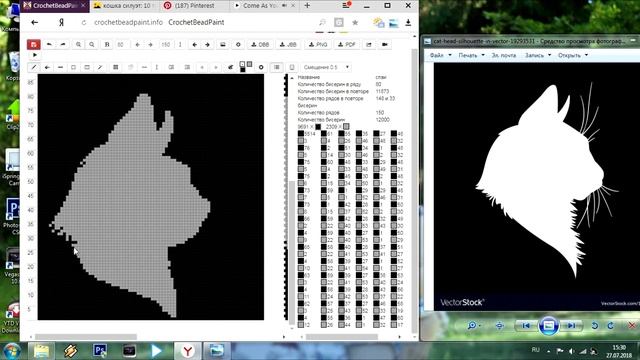This screenshot has height=360, width=640.
Task: Click the horizontal scrollbar under the bead pattern
Action: point(86,337)
